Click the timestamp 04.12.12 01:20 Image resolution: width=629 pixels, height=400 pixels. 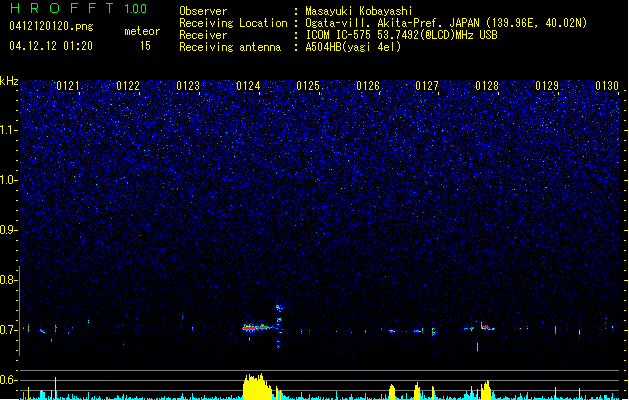51,46
